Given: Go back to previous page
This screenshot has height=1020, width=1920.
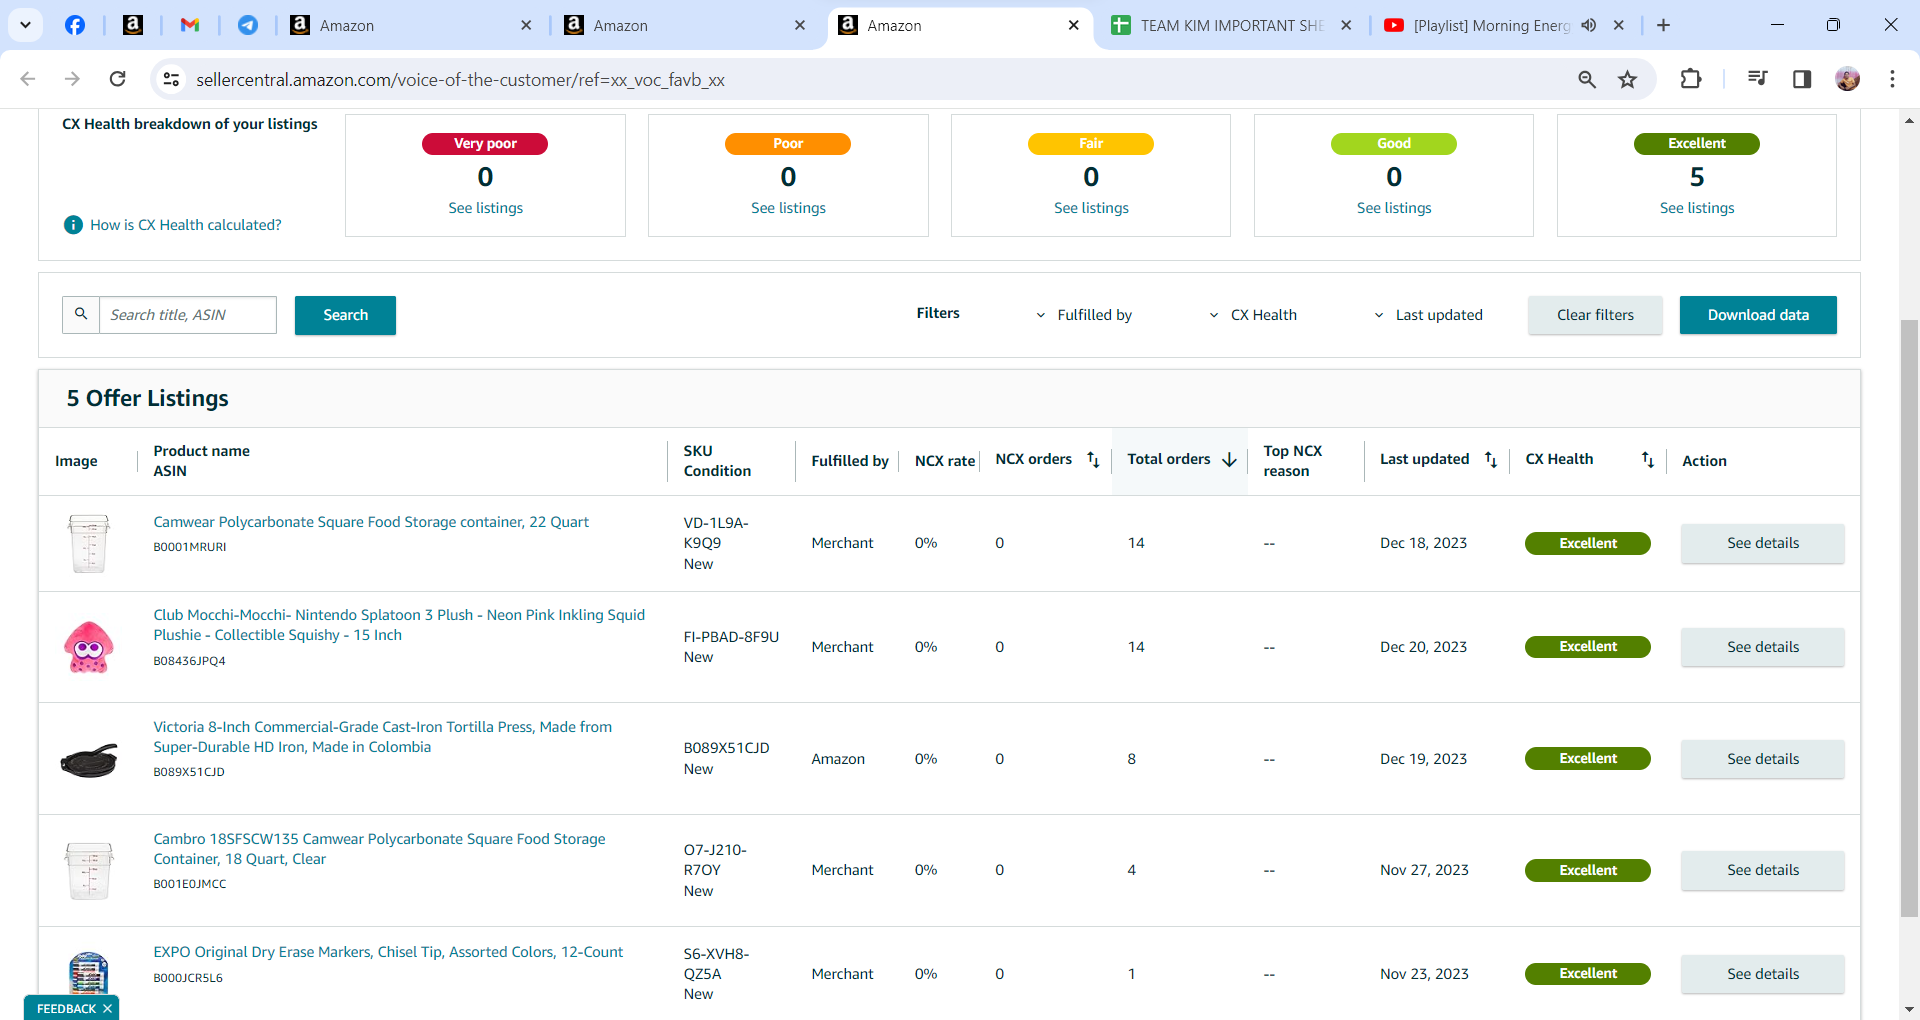Looking at the screenshot, I should tap(28, 79).
